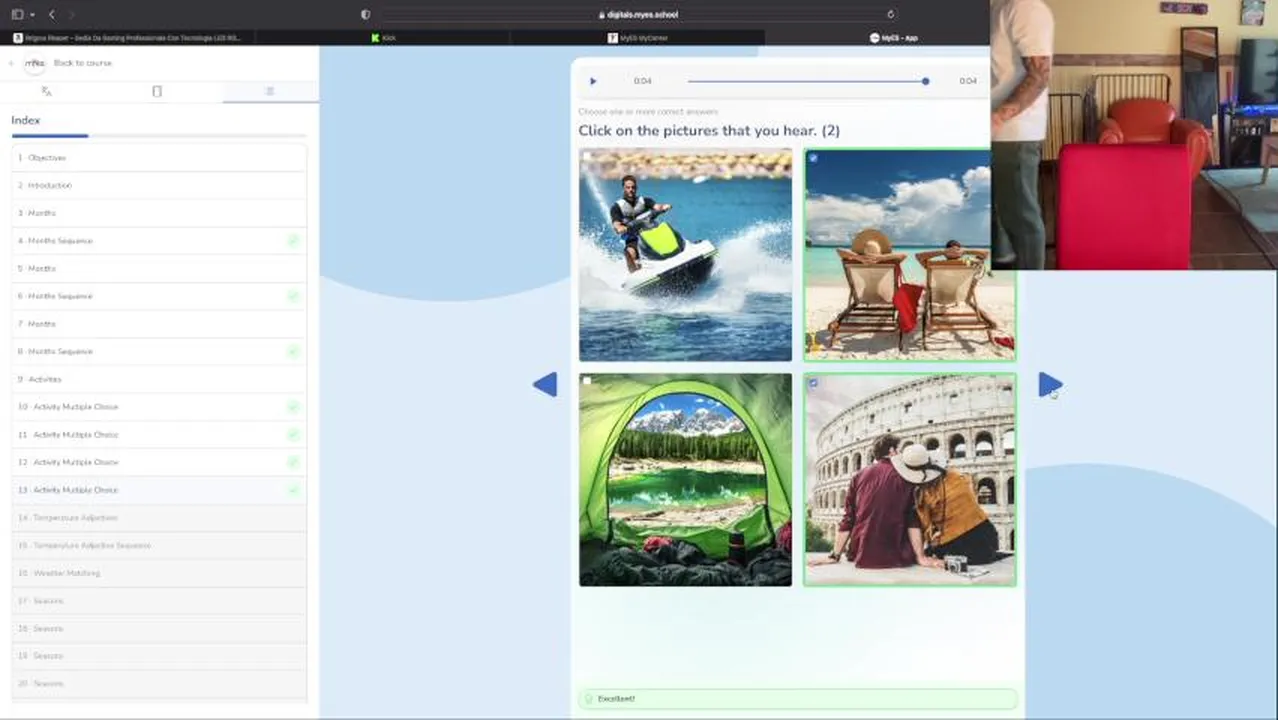Switch to the MyES MyCorner tab
1278x720 pixels.
click(638, 38)
